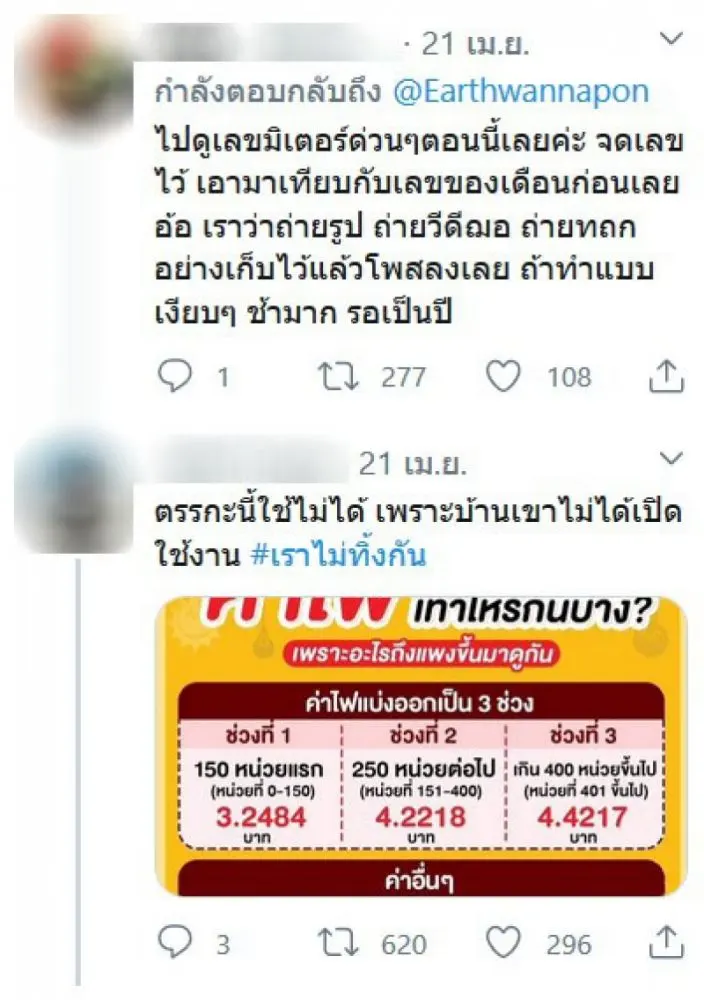704x1000 pixels.
Task: Open second tweet's 21 เม.ย. timestamp
Action: [413, 464]
